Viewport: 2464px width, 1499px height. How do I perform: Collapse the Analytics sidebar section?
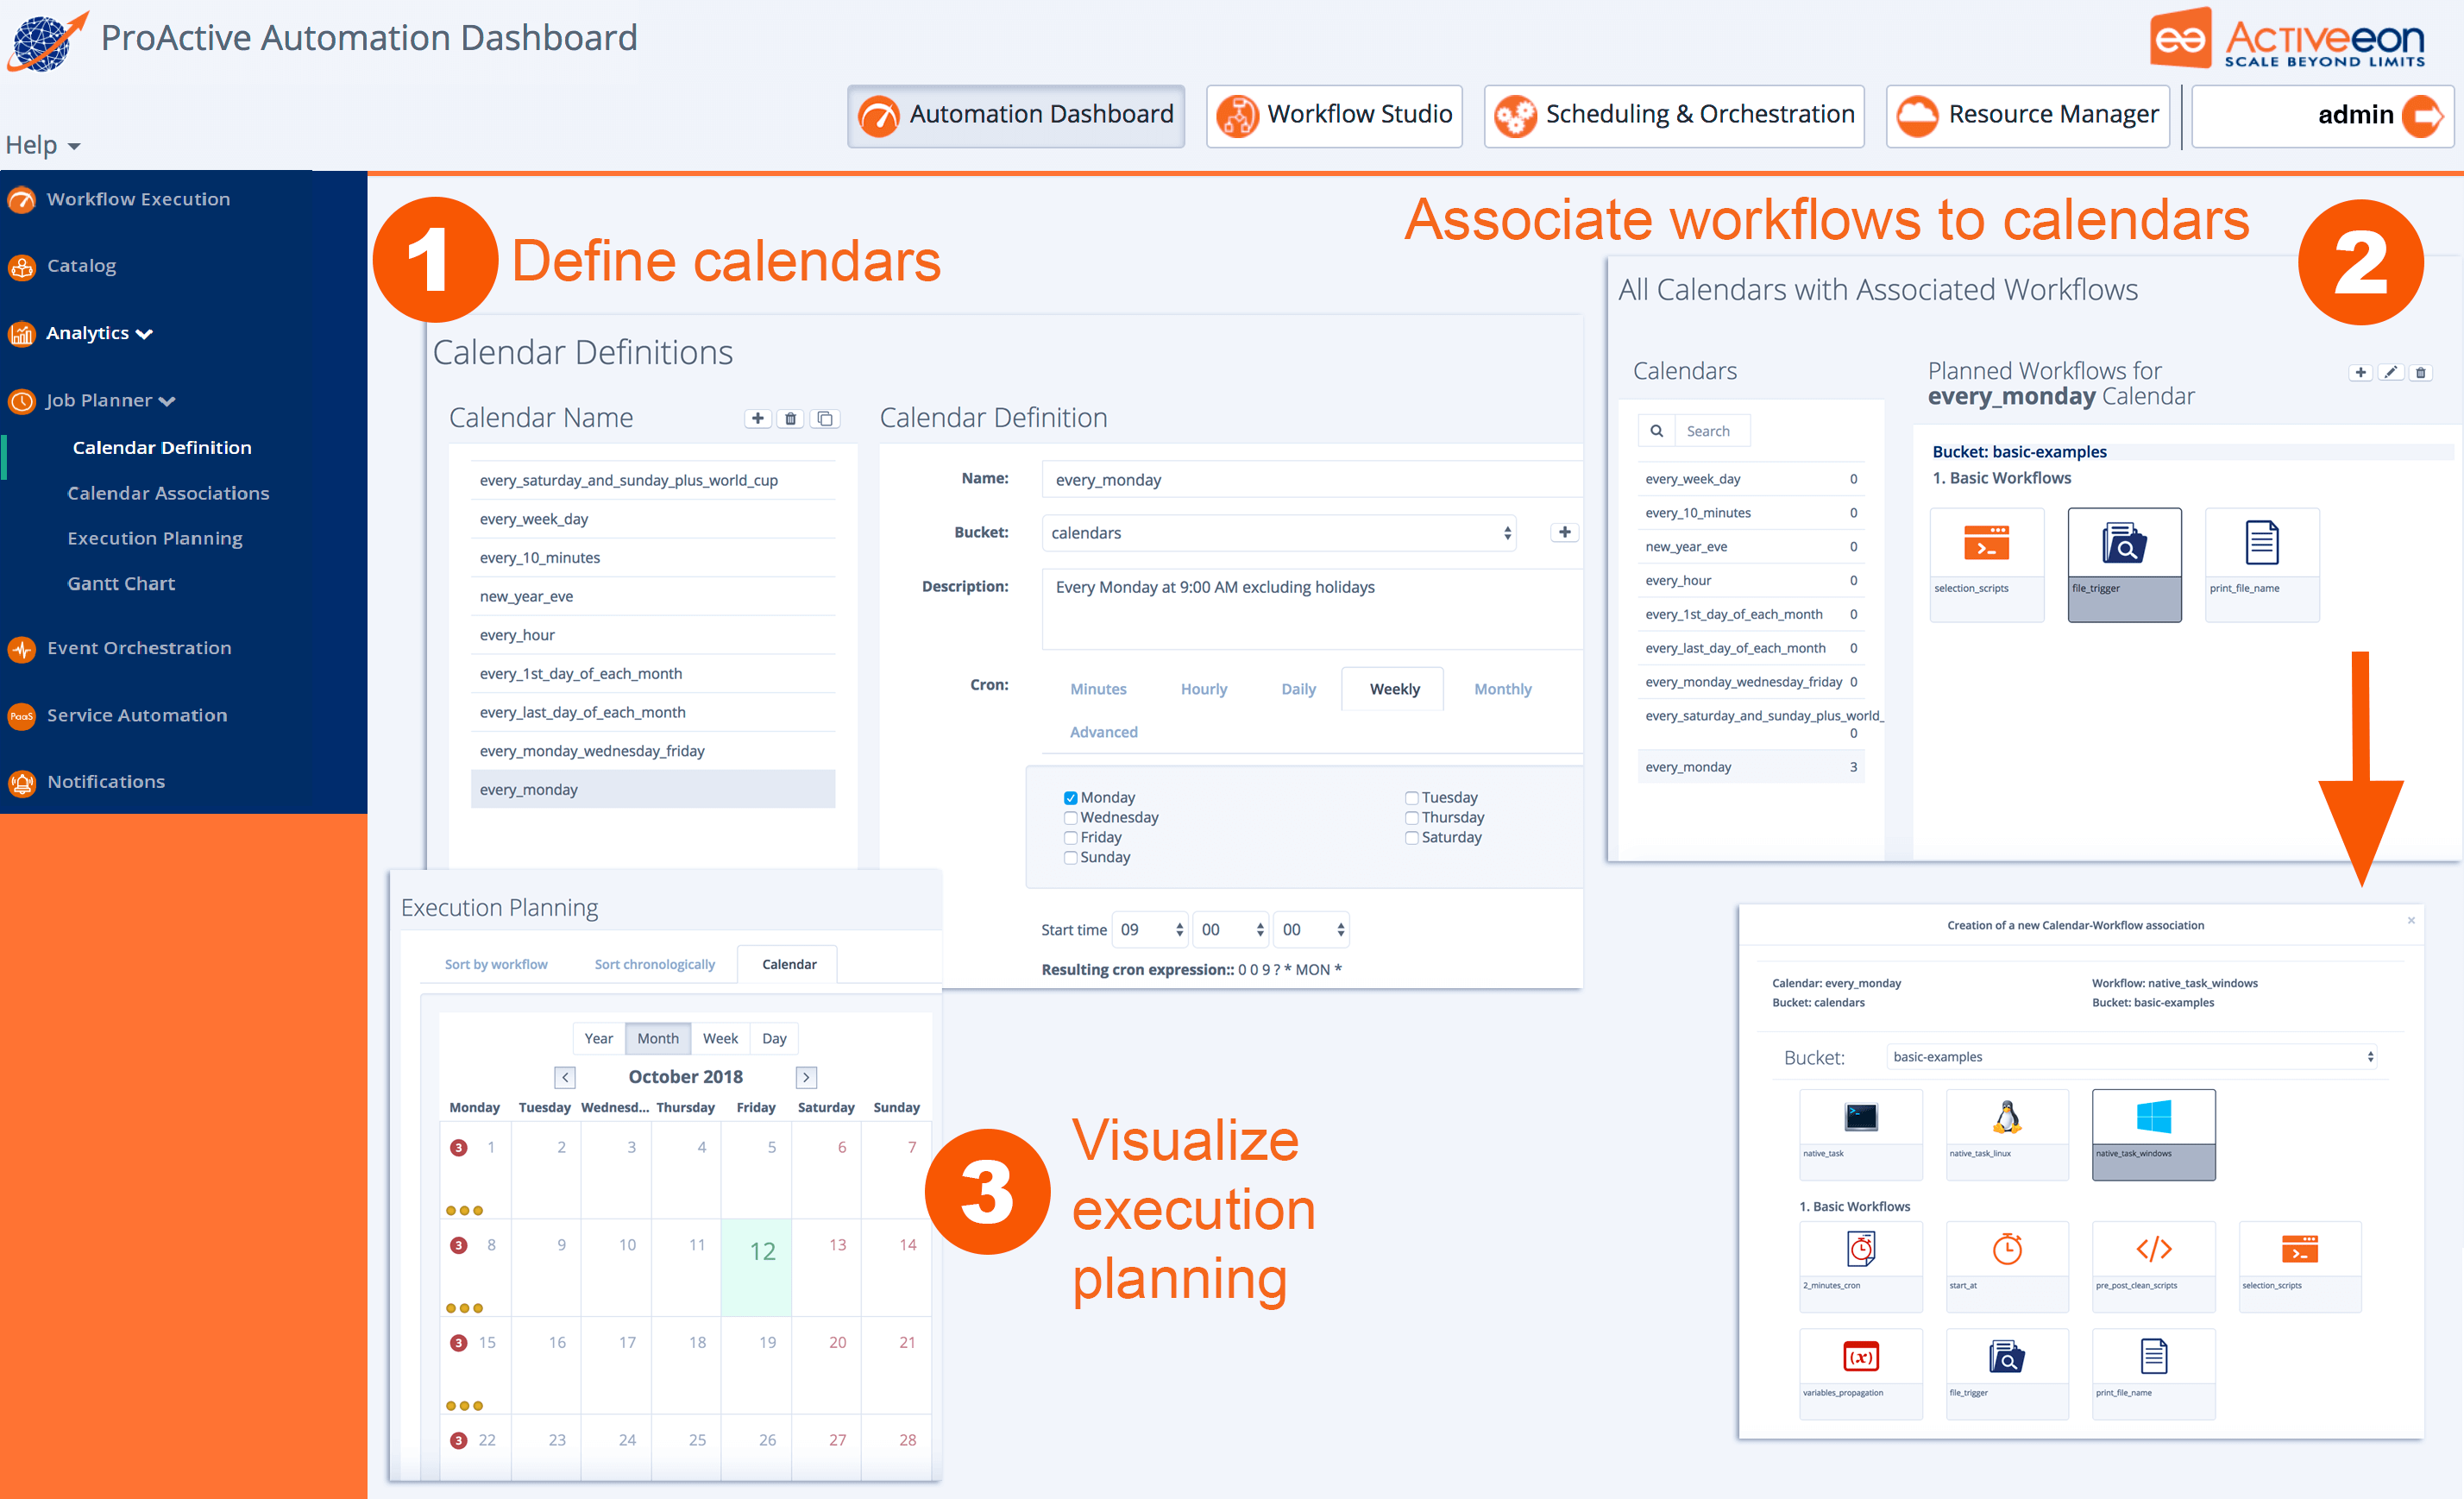point(145,334)
